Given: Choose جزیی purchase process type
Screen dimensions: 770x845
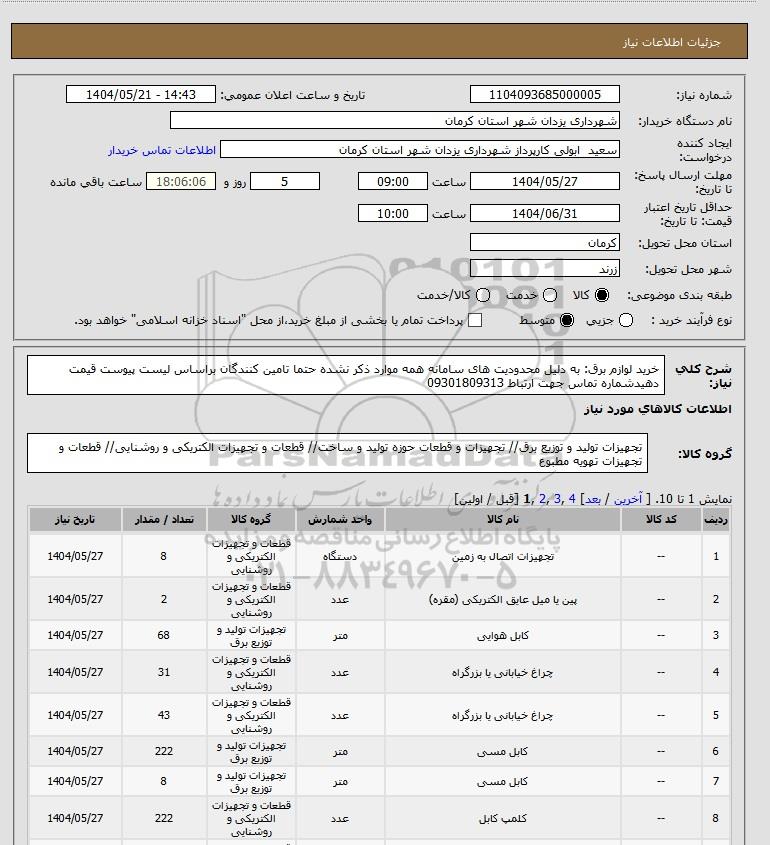Looking at the screenshot, I should [x=626, y=320].
